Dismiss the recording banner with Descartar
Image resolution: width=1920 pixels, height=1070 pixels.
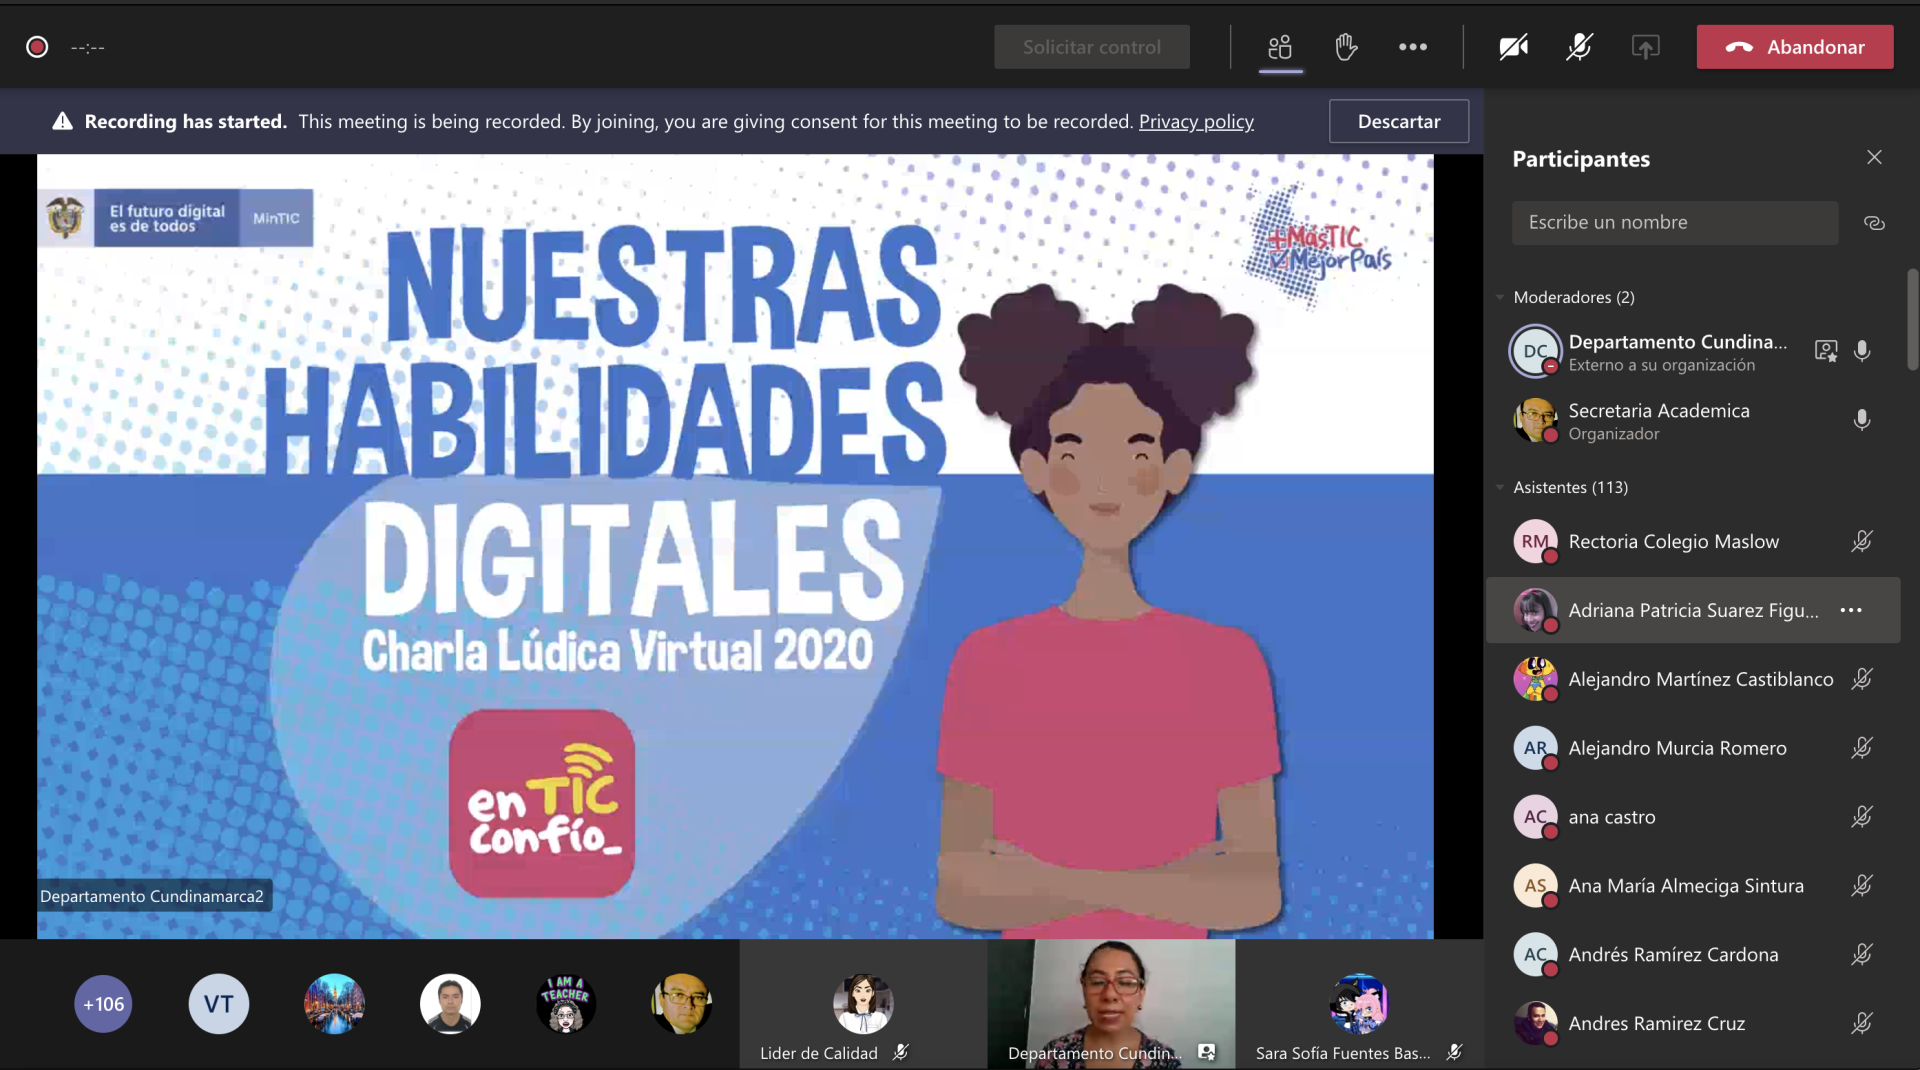(1399, 121)
